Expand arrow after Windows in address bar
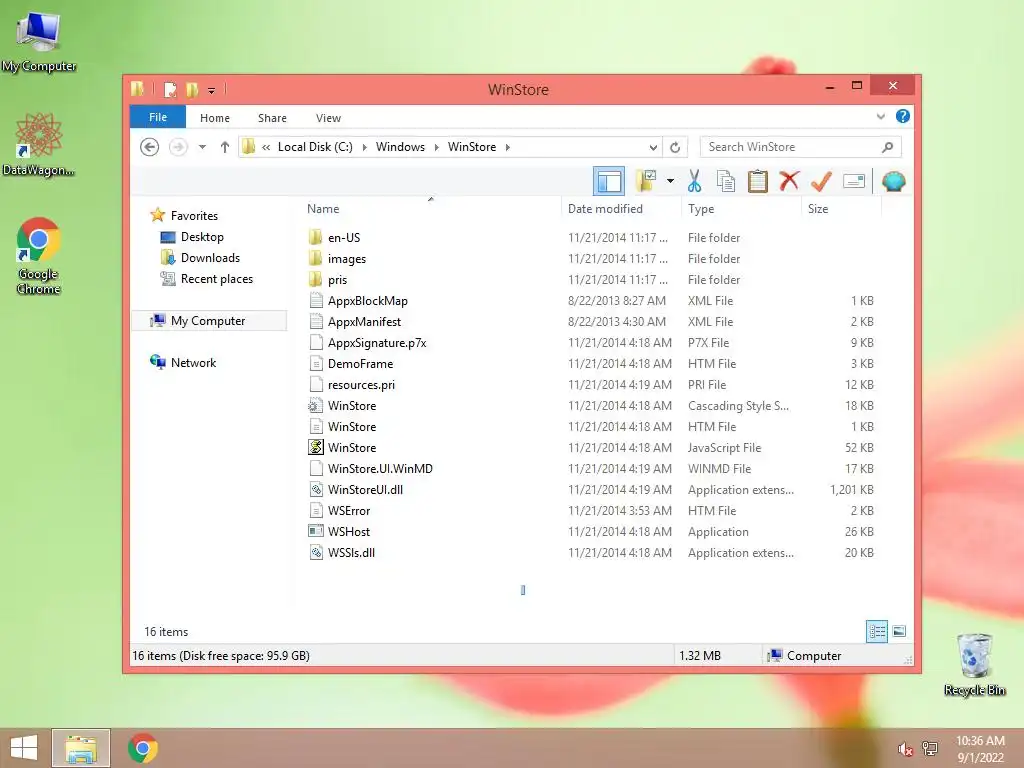This screenshot has height=768, width=1024. 436,147
